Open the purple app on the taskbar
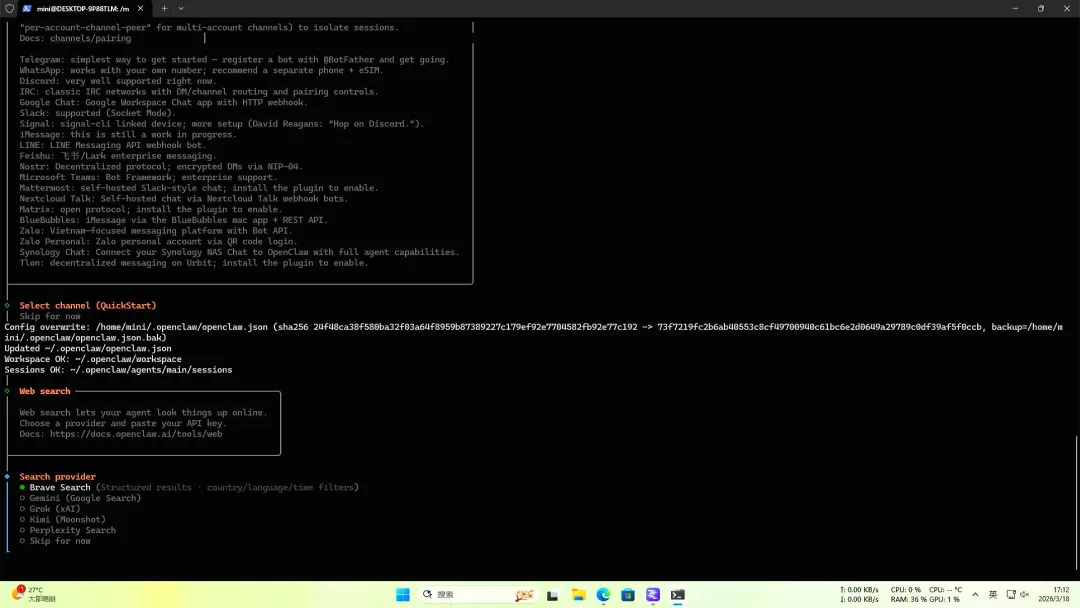This screenshot has height=608, width=1080. [x=653, y=595]
